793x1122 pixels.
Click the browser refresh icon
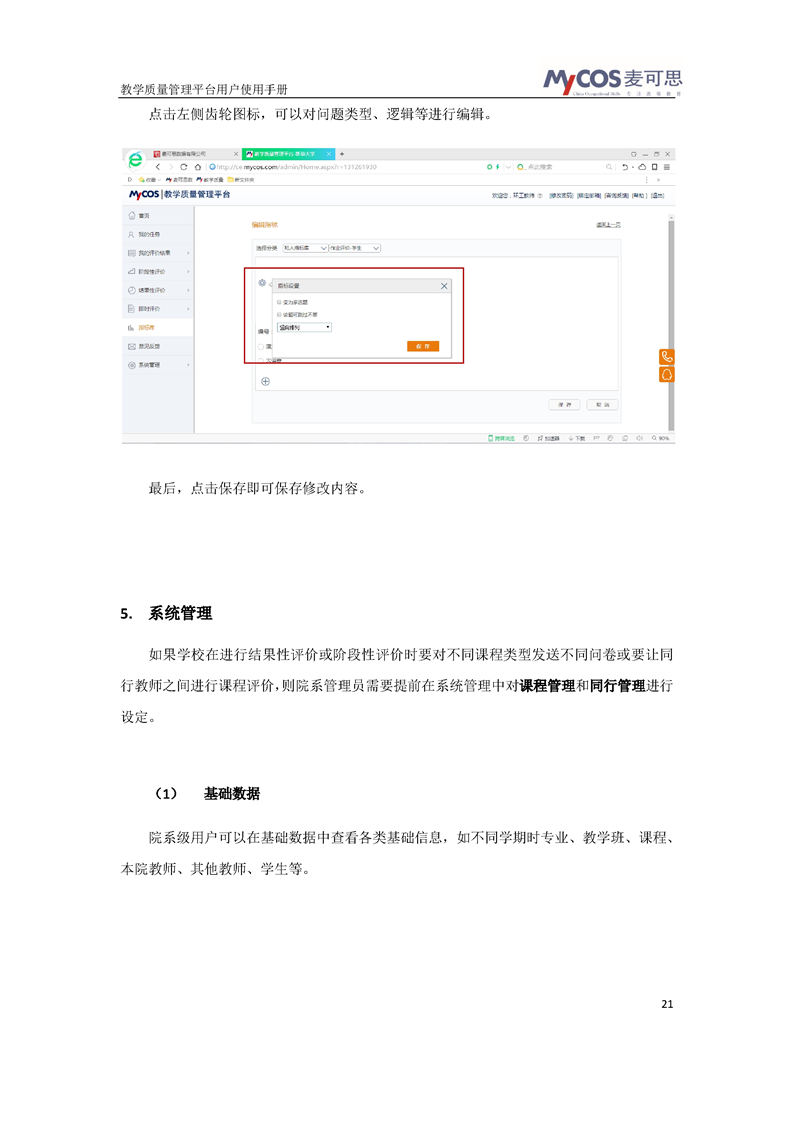tap(184, 167)
